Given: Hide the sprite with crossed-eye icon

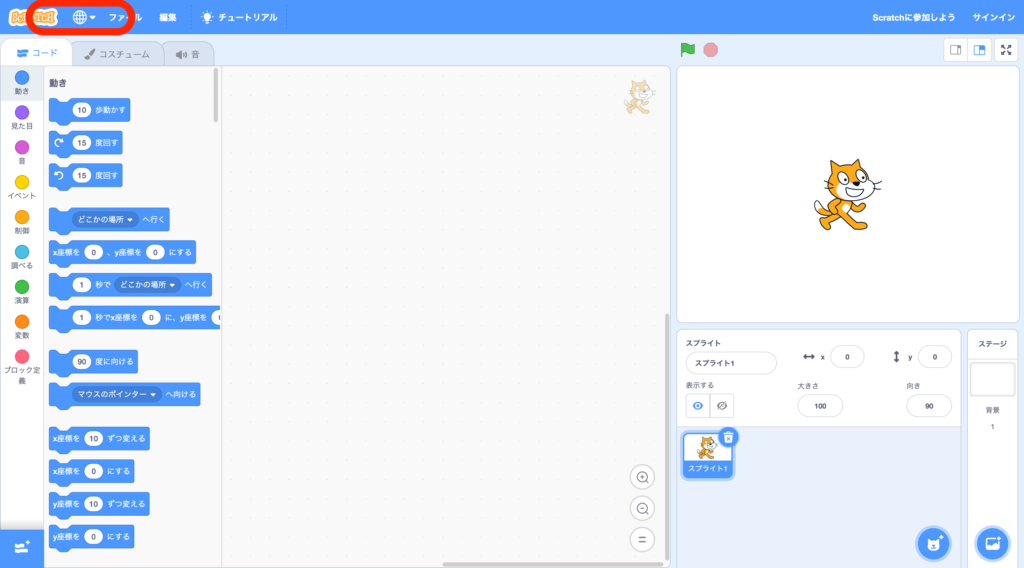Looking at the screenshot, I should point(722,405).
